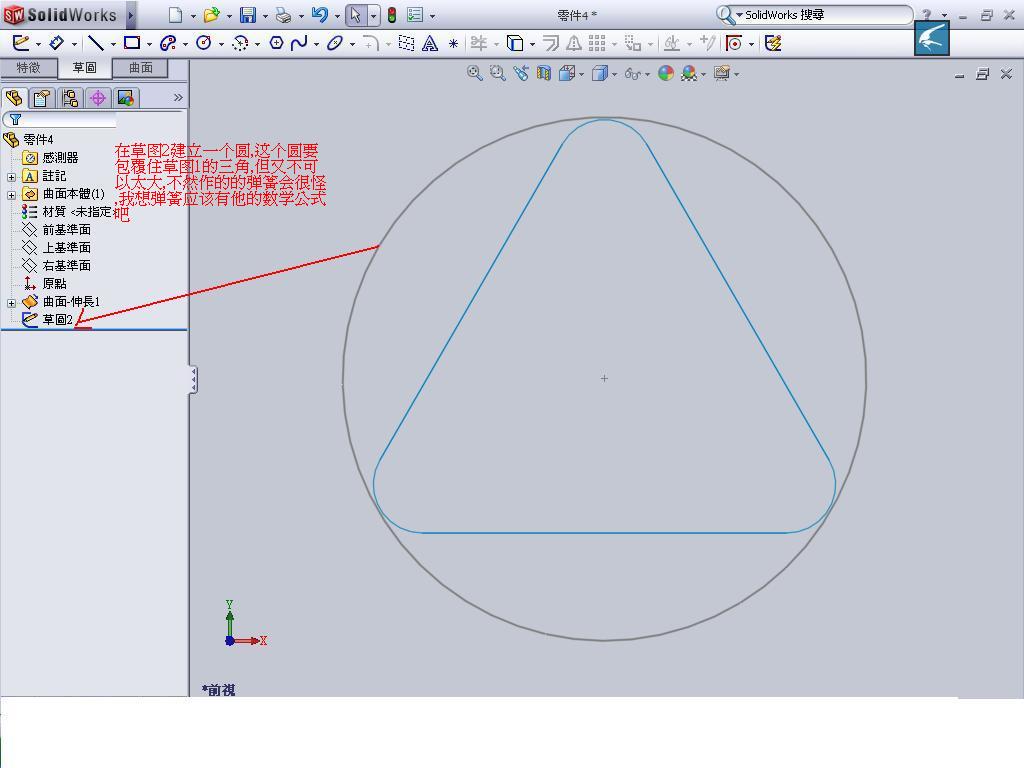Click Zoom to Area icon
1024x768 pixels.
(x=498, y=73)
